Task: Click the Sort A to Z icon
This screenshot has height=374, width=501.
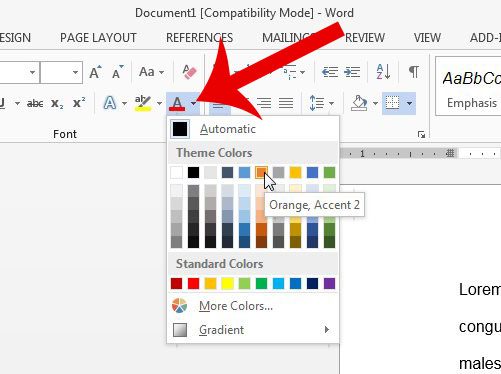Action: pos(383,72)
